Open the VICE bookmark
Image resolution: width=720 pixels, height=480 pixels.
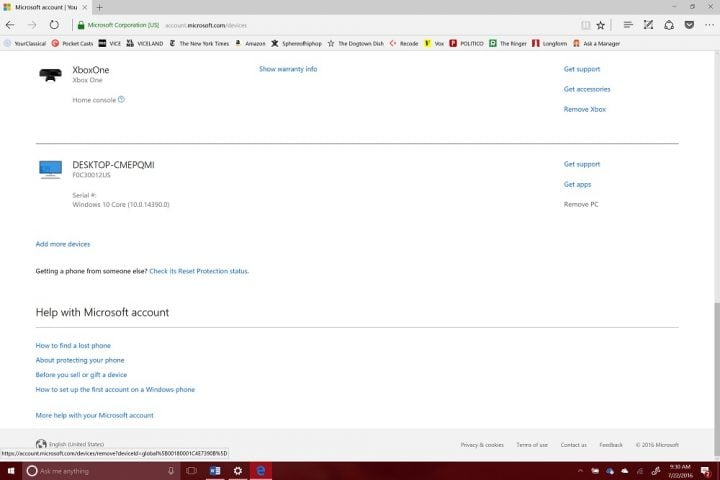point(110,44)
